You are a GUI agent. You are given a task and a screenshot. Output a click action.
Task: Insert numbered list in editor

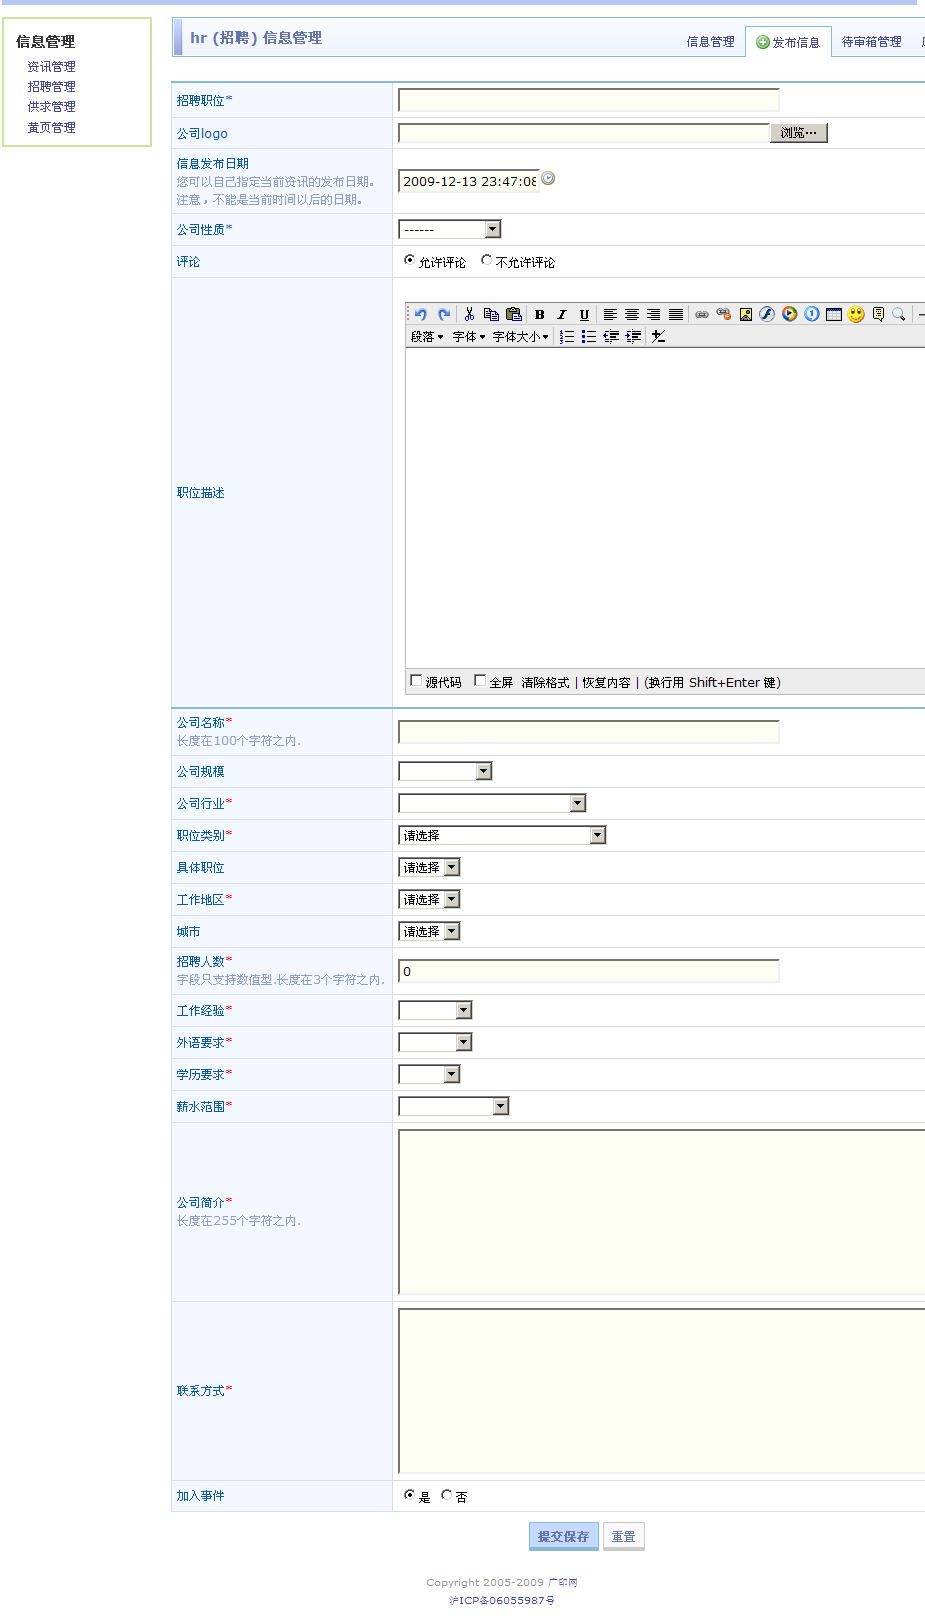coord(567,337)
